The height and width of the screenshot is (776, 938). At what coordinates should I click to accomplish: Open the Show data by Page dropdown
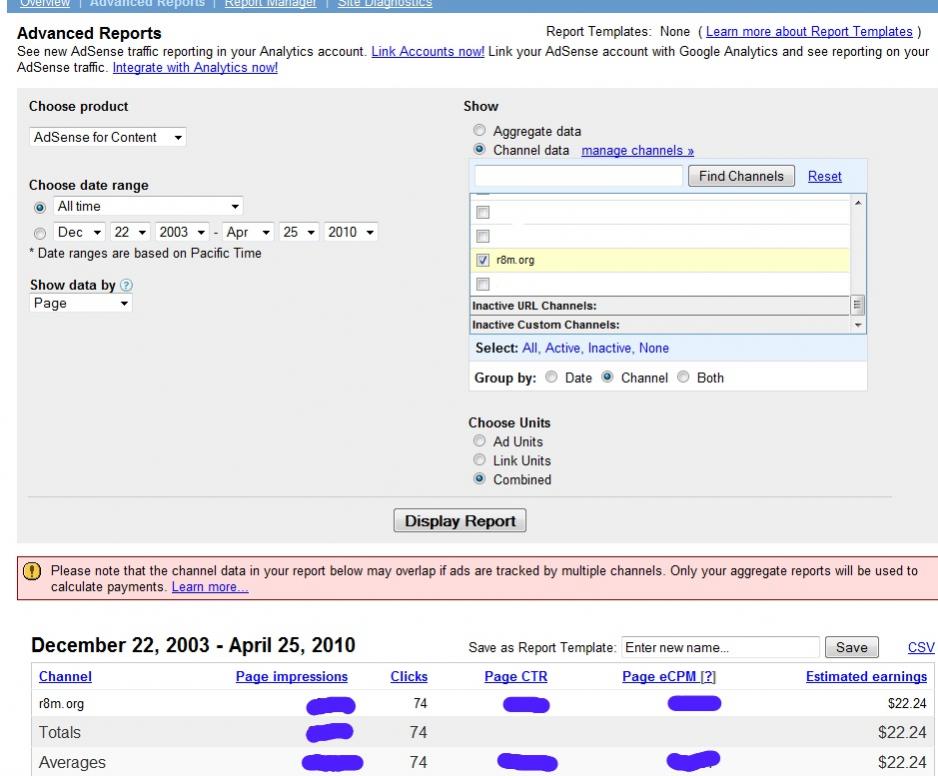point(81,303)
